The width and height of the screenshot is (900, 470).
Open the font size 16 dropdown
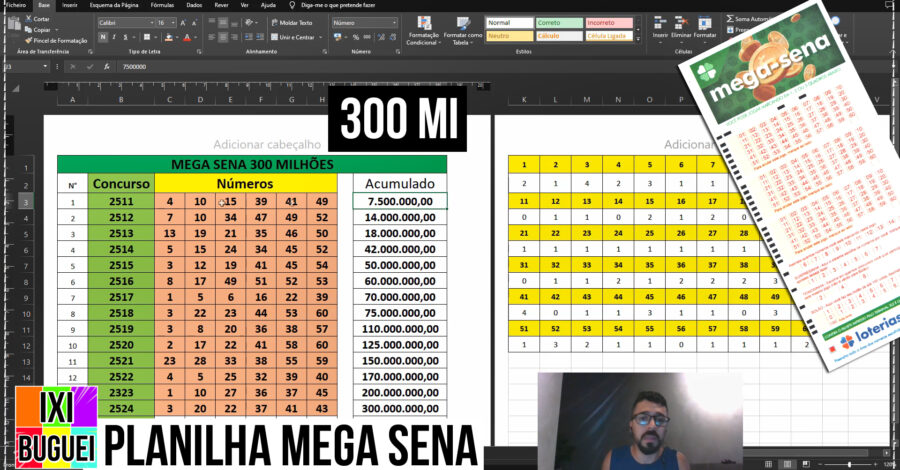tap(173, 23)
